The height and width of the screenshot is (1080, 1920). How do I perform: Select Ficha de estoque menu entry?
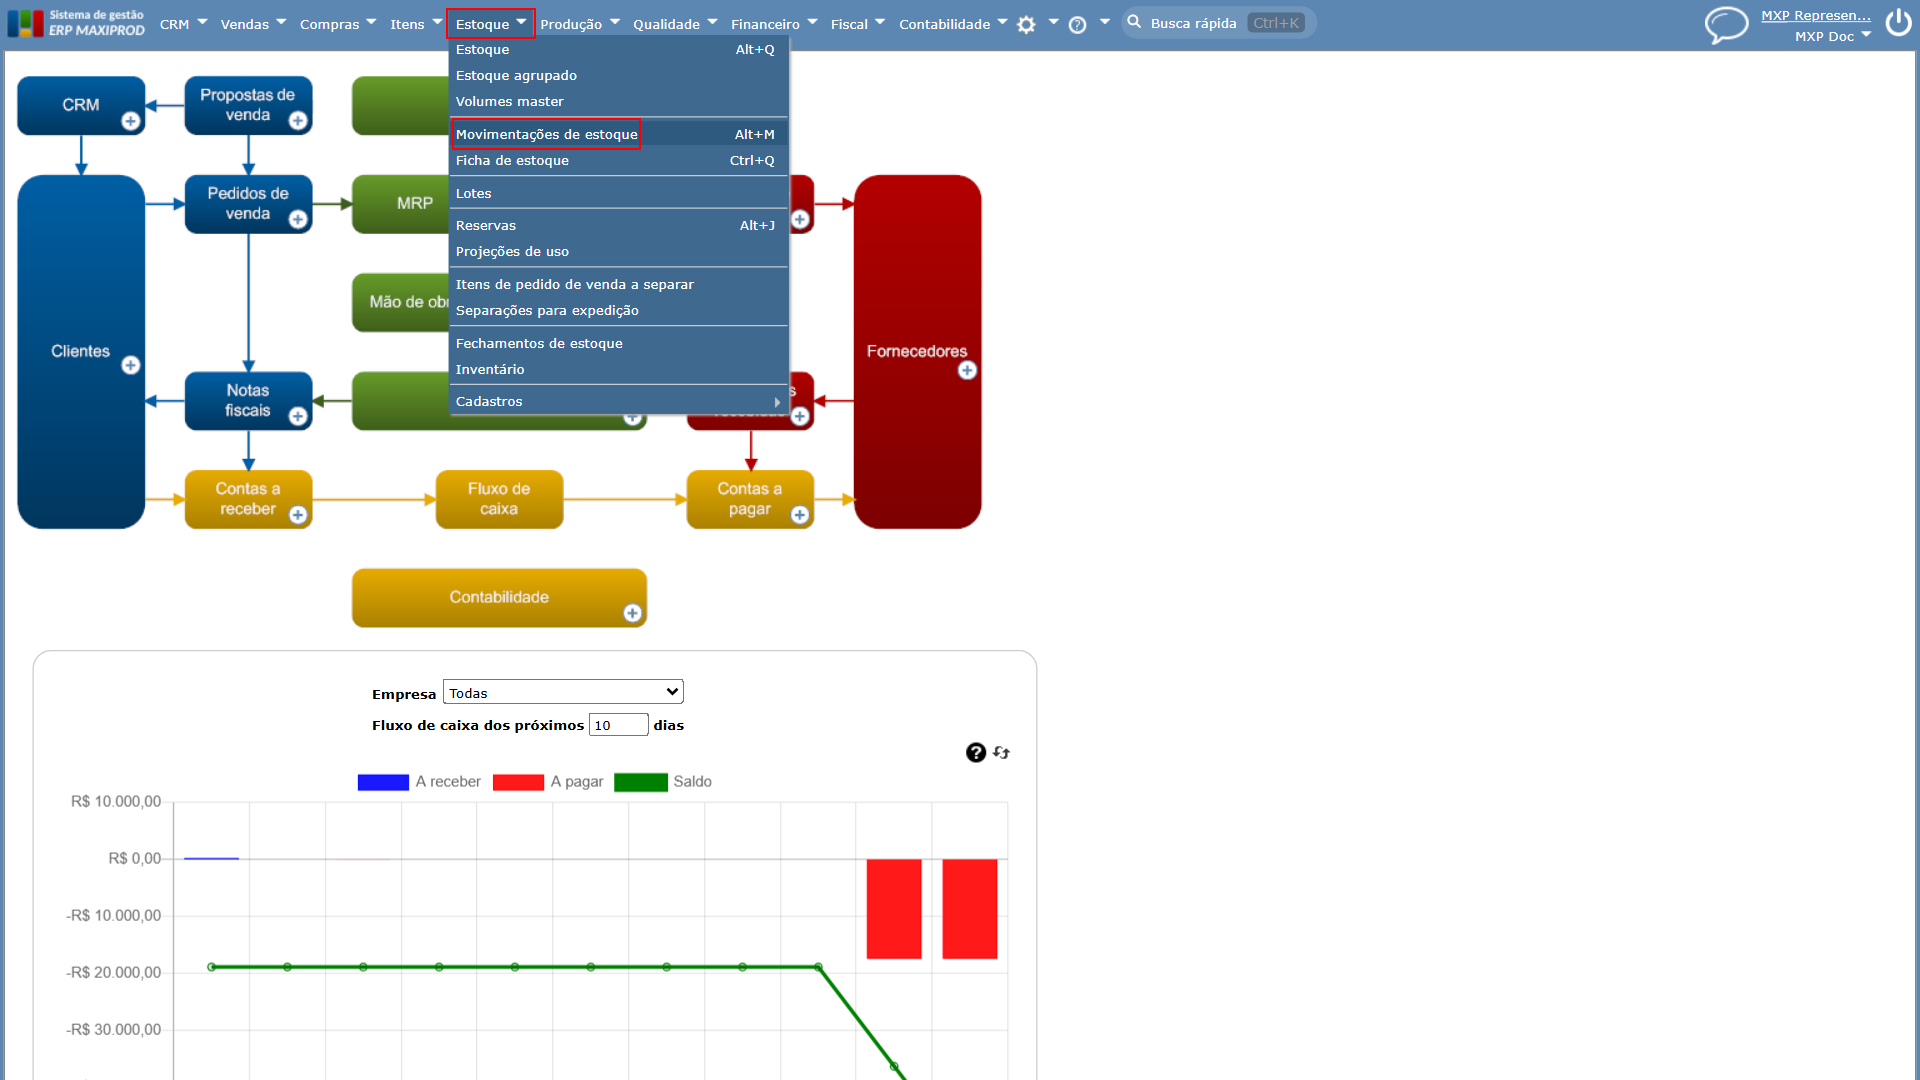click(619, 160)
